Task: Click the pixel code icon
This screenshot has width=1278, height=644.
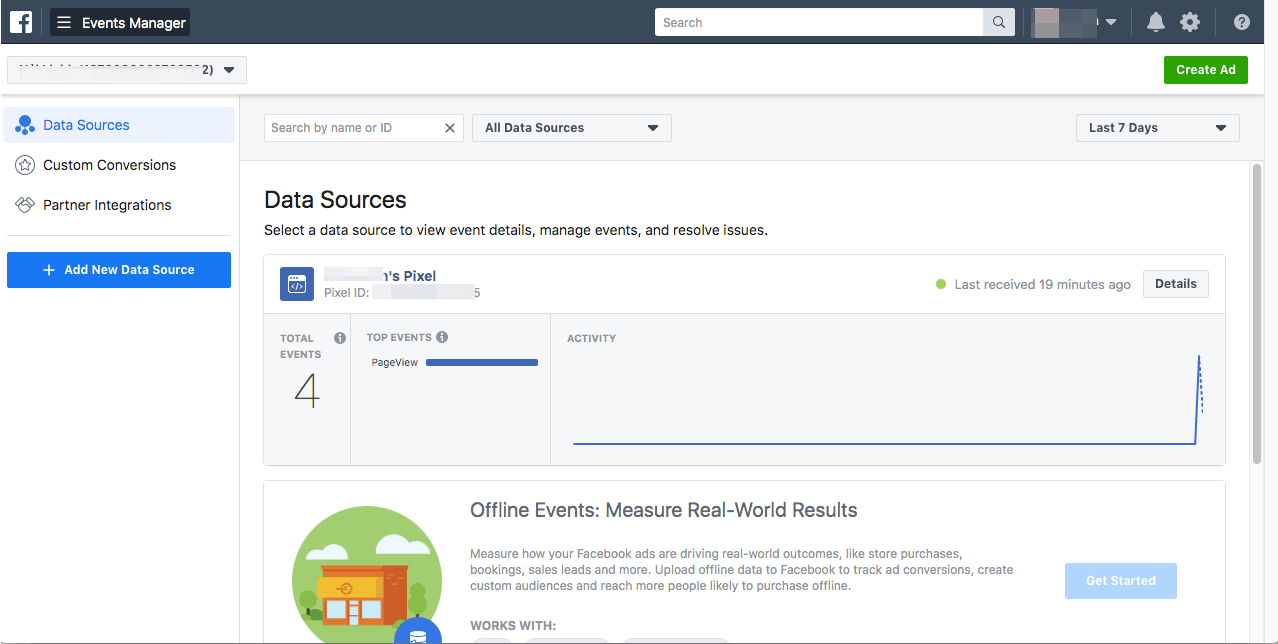Action: [x=297, y=284]
